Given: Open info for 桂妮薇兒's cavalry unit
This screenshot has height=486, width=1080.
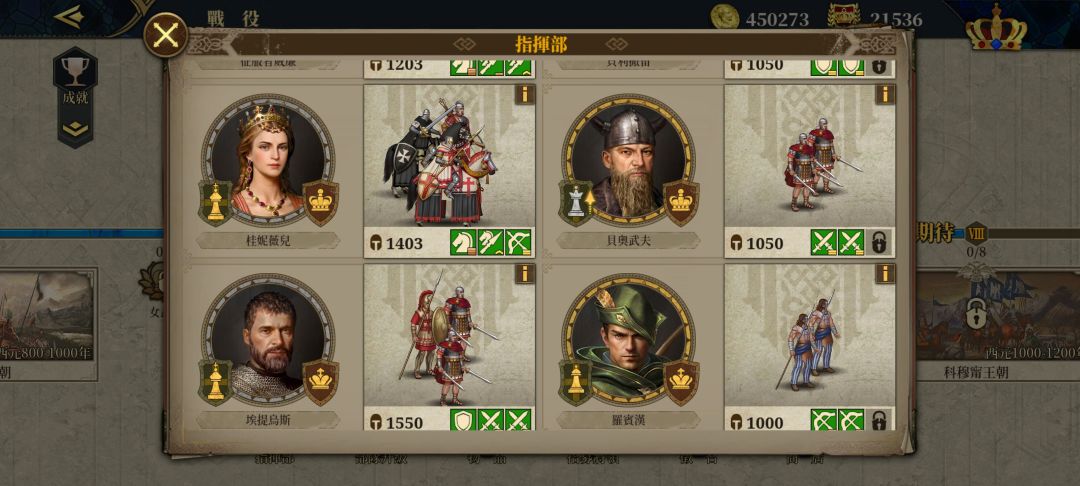Looking at the screenshot, I should (x=524, y=94).
